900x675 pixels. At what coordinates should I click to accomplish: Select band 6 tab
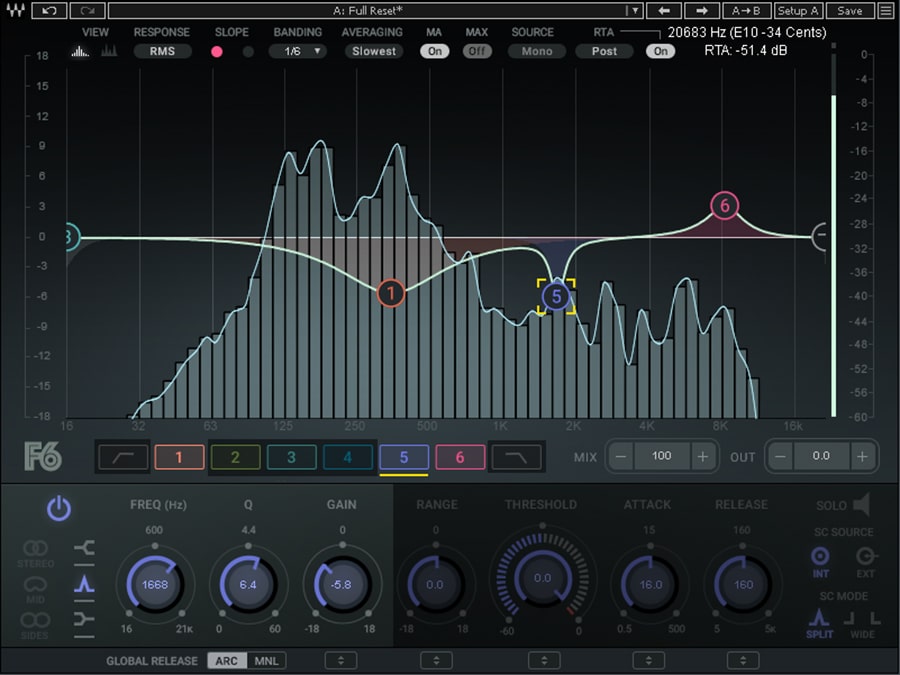tap(460, 457)
